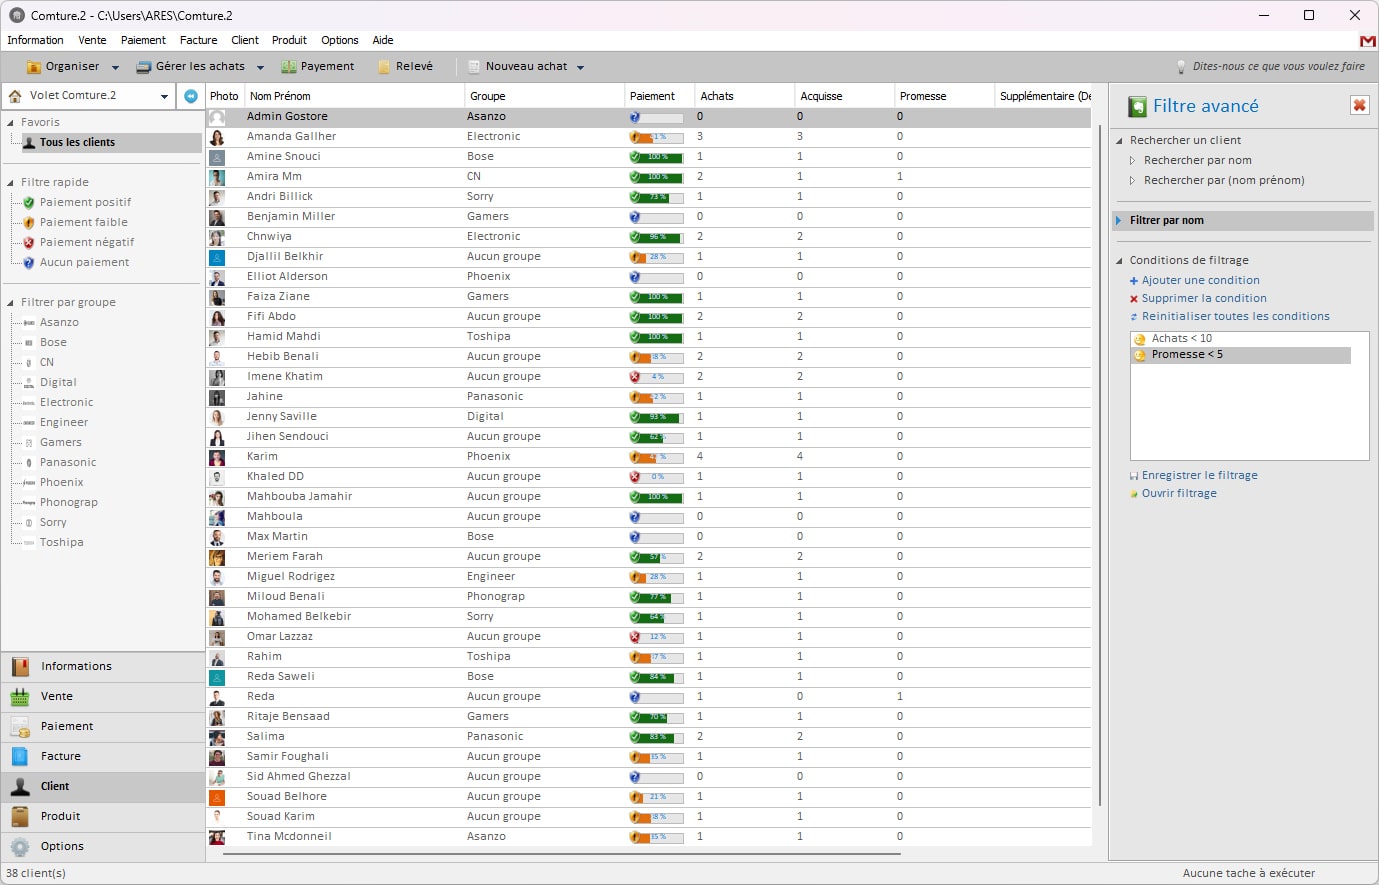Open the Aide menu
This screenshot has height=885, width=1379.
383,40
